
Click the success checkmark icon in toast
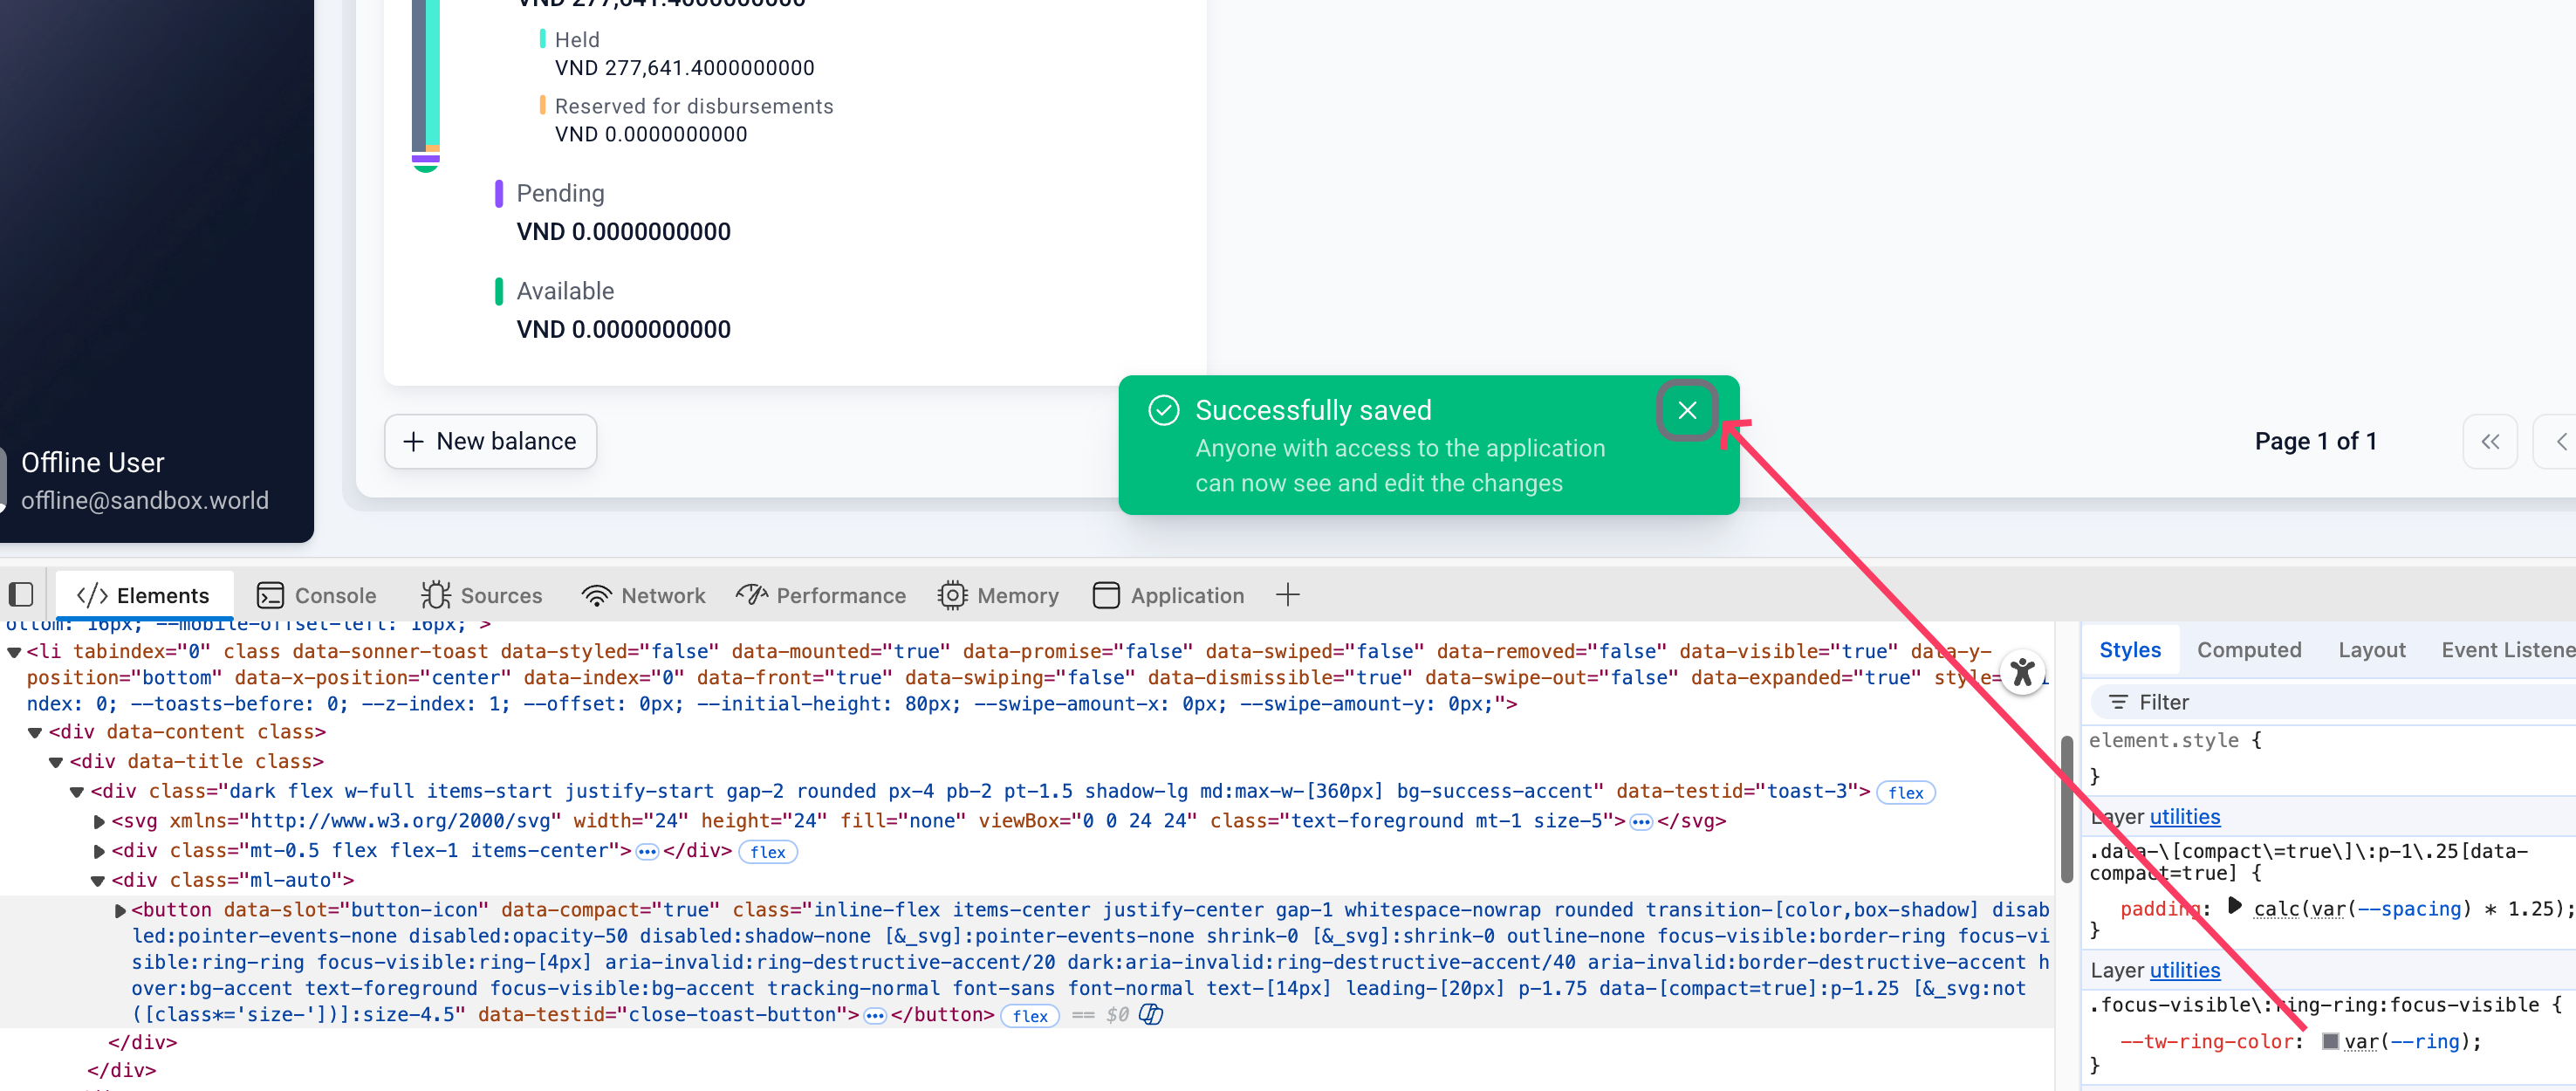[x=1163, y=410]
